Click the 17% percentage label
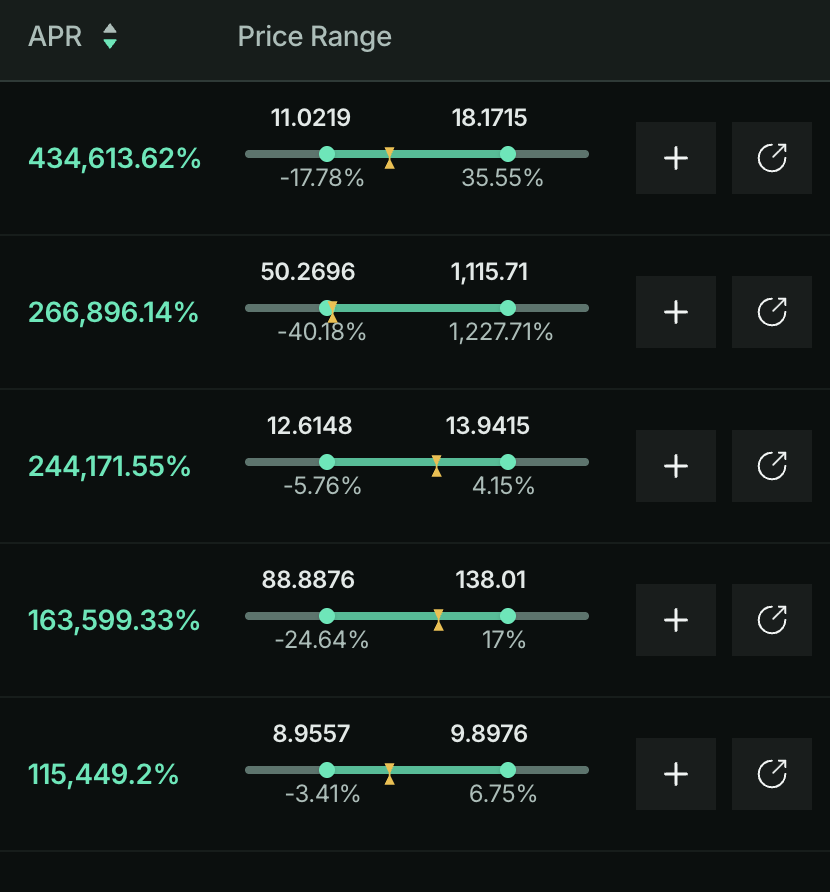Screen dimensions: 830x892 coord(504,641)
